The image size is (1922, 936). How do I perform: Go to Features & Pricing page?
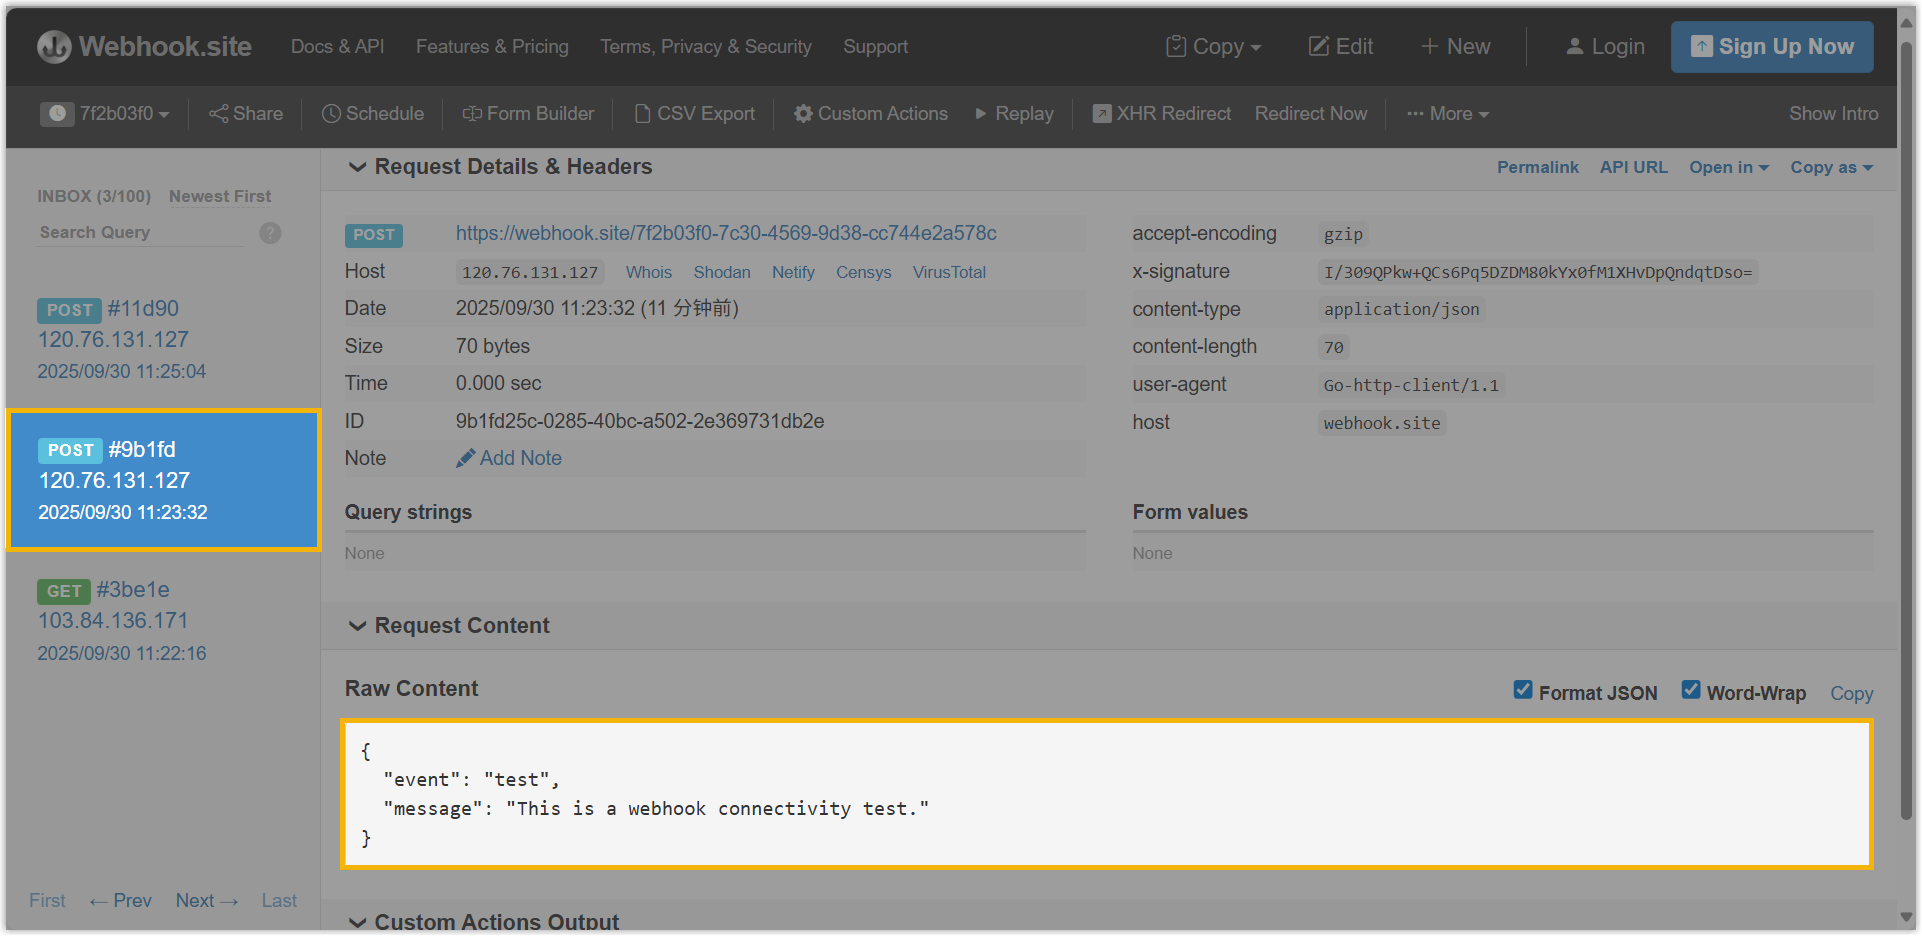click(492, 47)
